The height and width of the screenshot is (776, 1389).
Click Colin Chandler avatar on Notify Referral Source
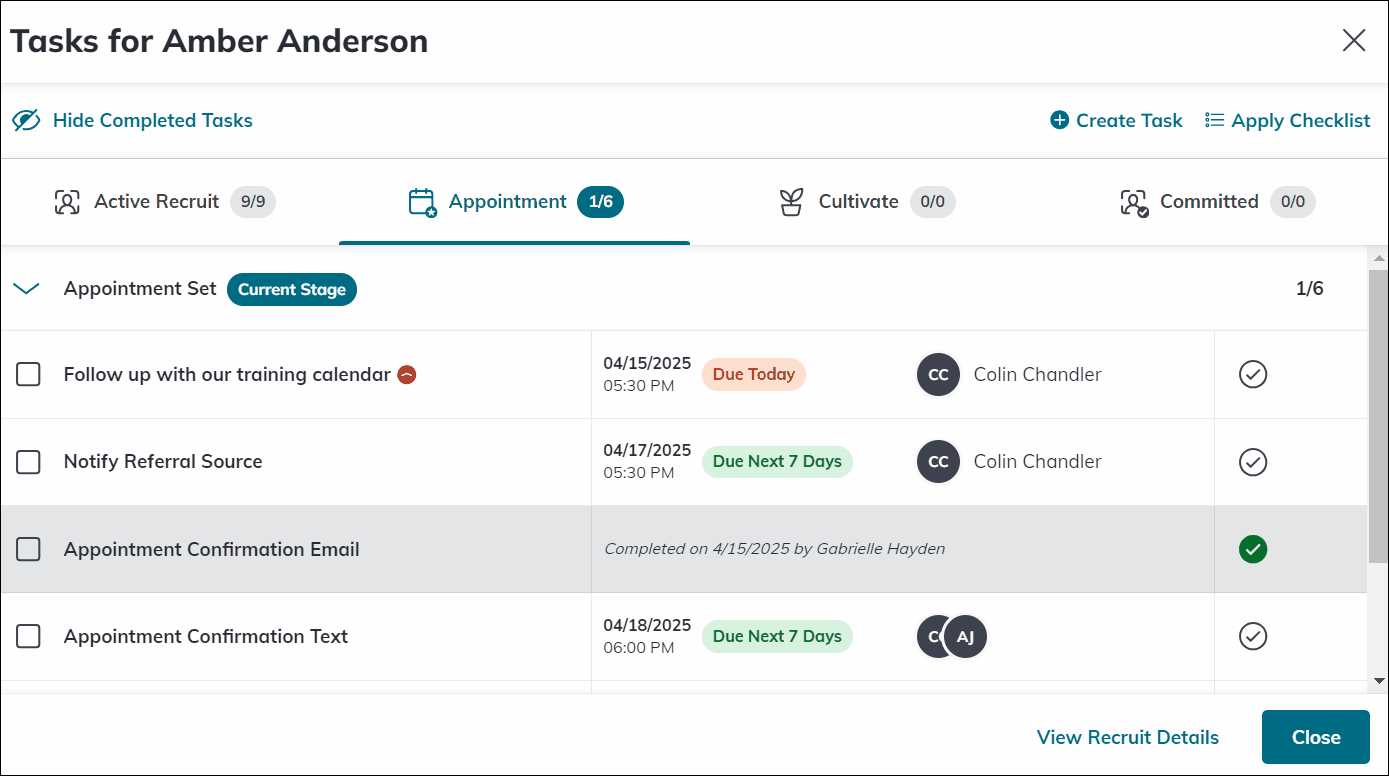[938, 462]
